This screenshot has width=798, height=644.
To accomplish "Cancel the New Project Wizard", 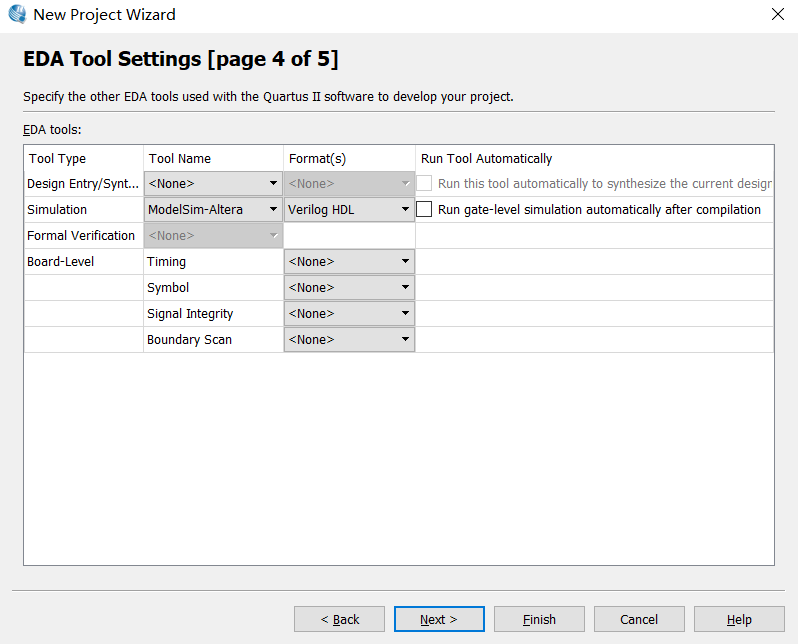I will pos(639,619).
